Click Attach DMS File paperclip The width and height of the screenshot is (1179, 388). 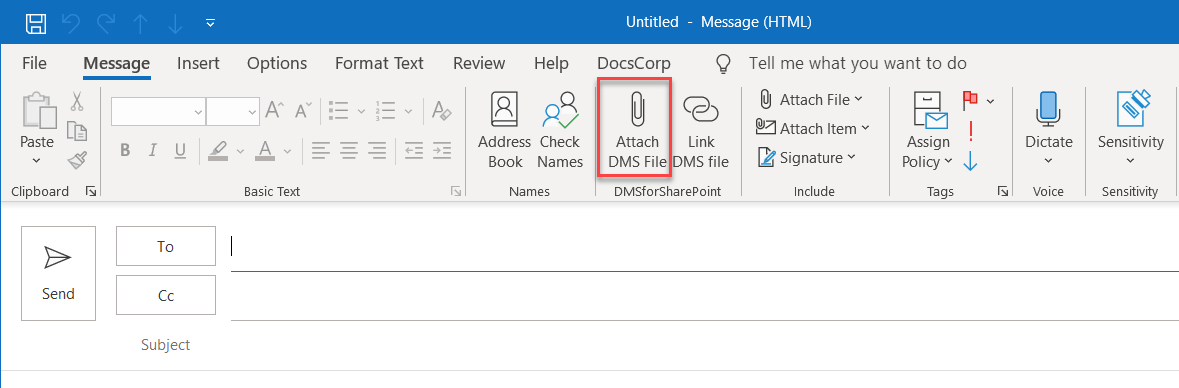(637, 131)
